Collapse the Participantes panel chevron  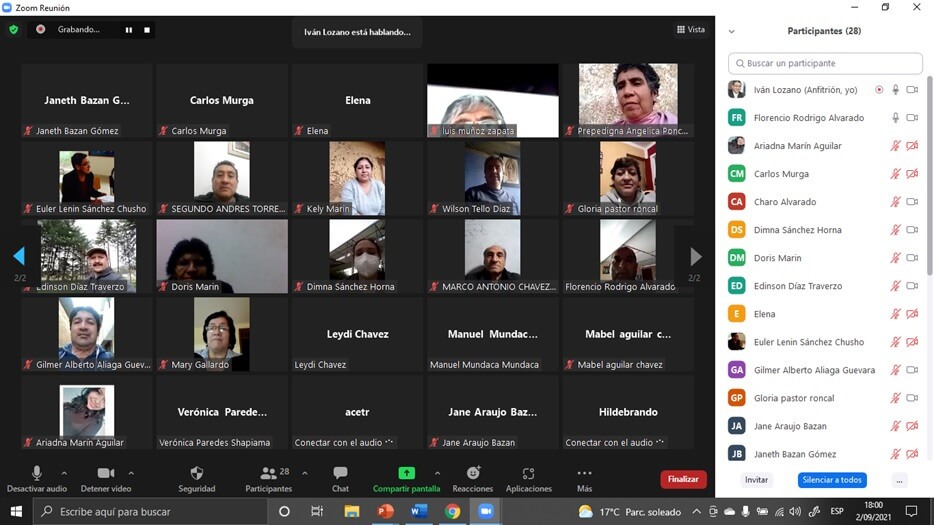732,31
